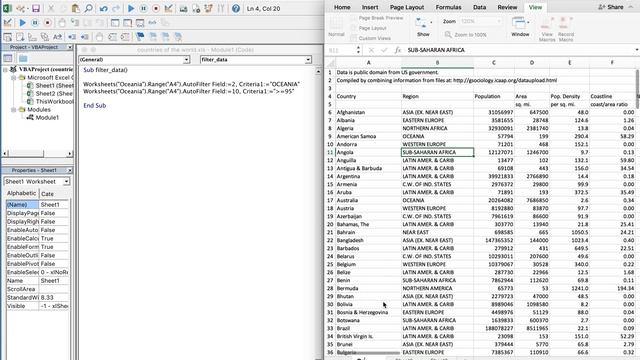Click Zoom to 100% button
The image size is (640, 360).
[x=466, y=35]
